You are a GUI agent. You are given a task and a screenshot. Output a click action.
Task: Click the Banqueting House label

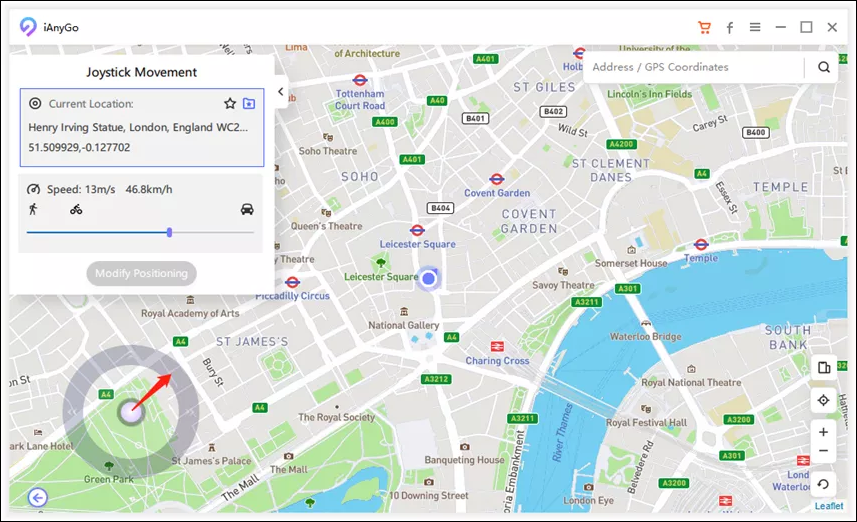[x=465, y=460]
